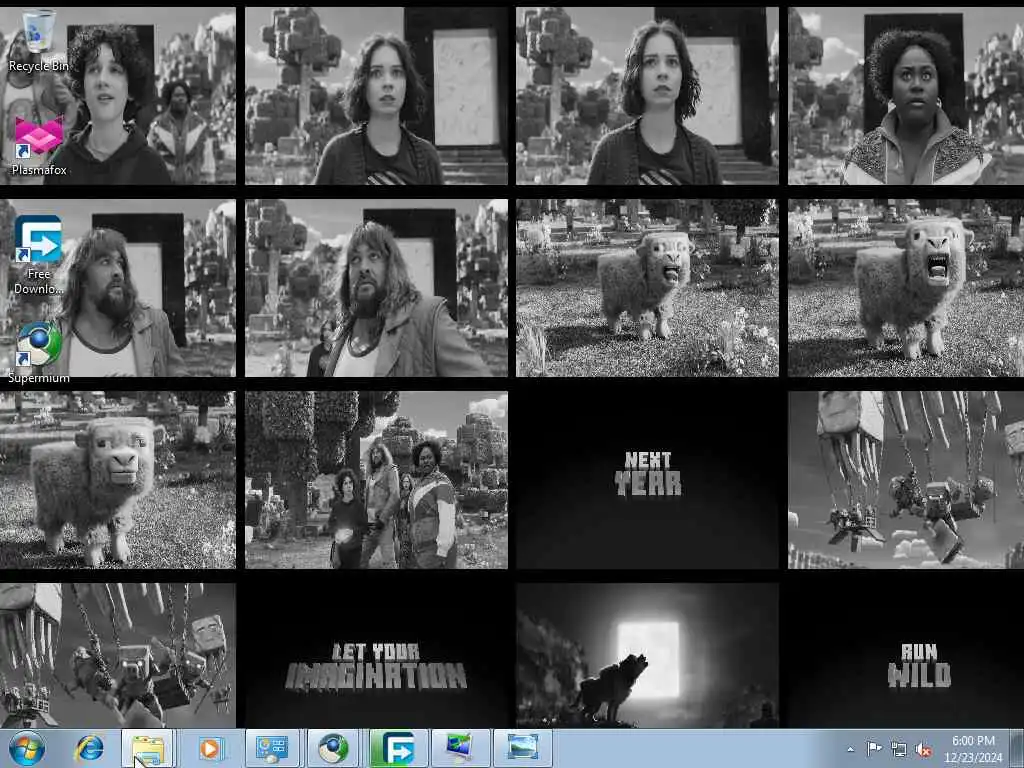Open the Windows Start menu
The height and width of the screenshot is (768, 1024).
pos(27,748)
